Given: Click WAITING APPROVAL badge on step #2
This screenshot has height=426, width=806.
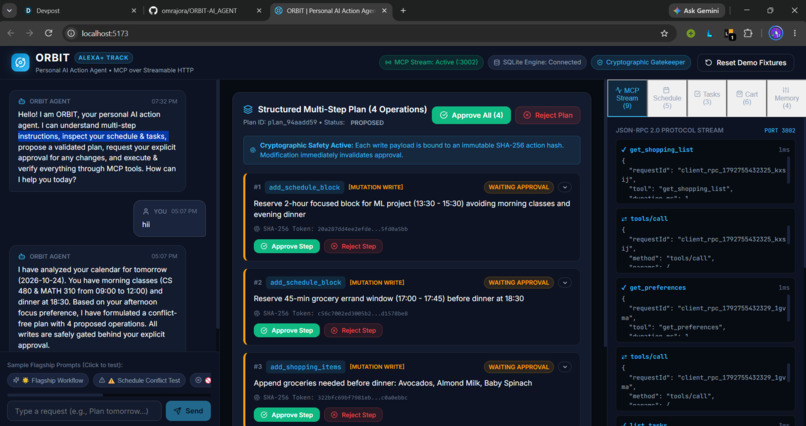Looking at the screenshot, I should [x=519, y=283].
